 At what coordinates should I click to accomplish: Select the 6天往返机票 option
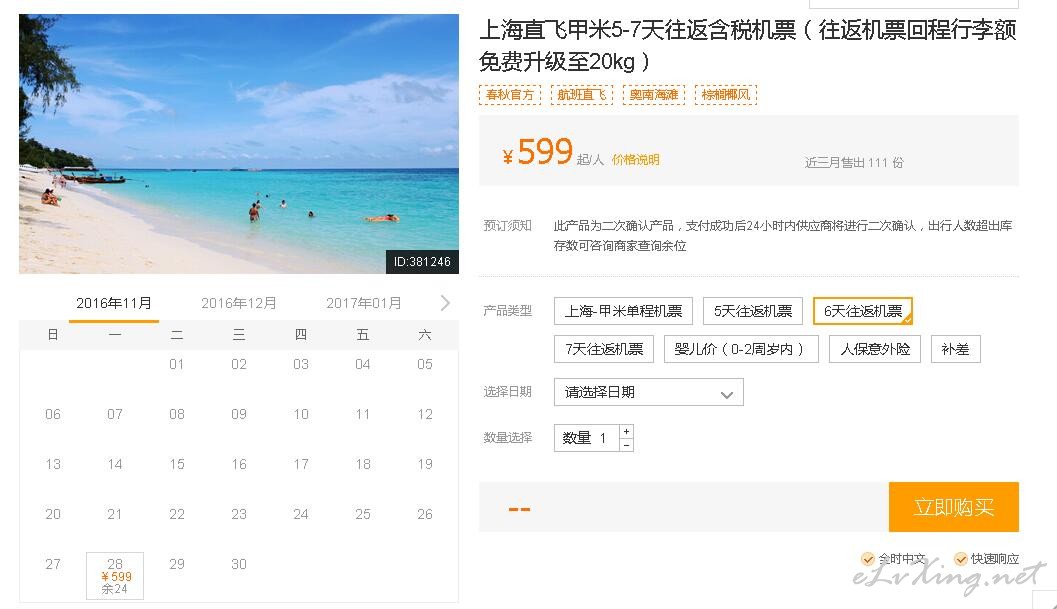pos(862,311)
